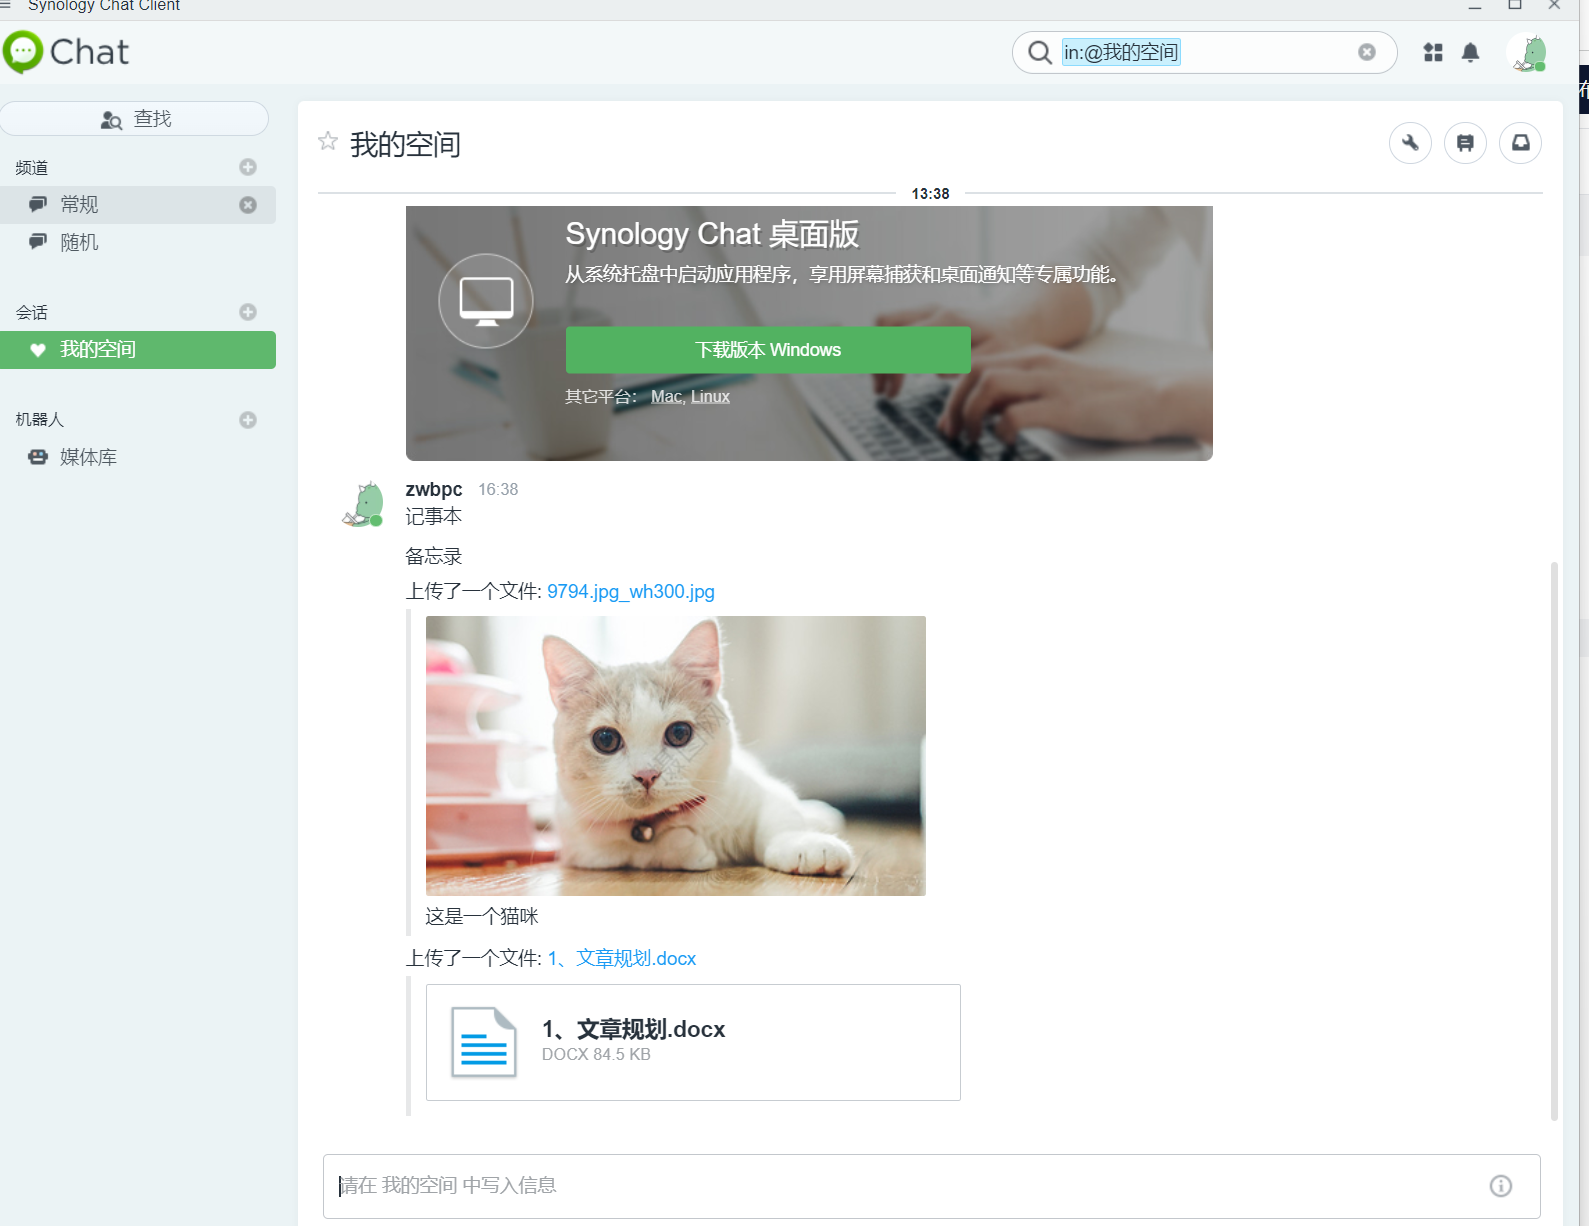Image resolution: width=1589 pixels, height=1226 pixels.
Task: Start a new conversation via 会话 plus icon
Action: [248, 312]
